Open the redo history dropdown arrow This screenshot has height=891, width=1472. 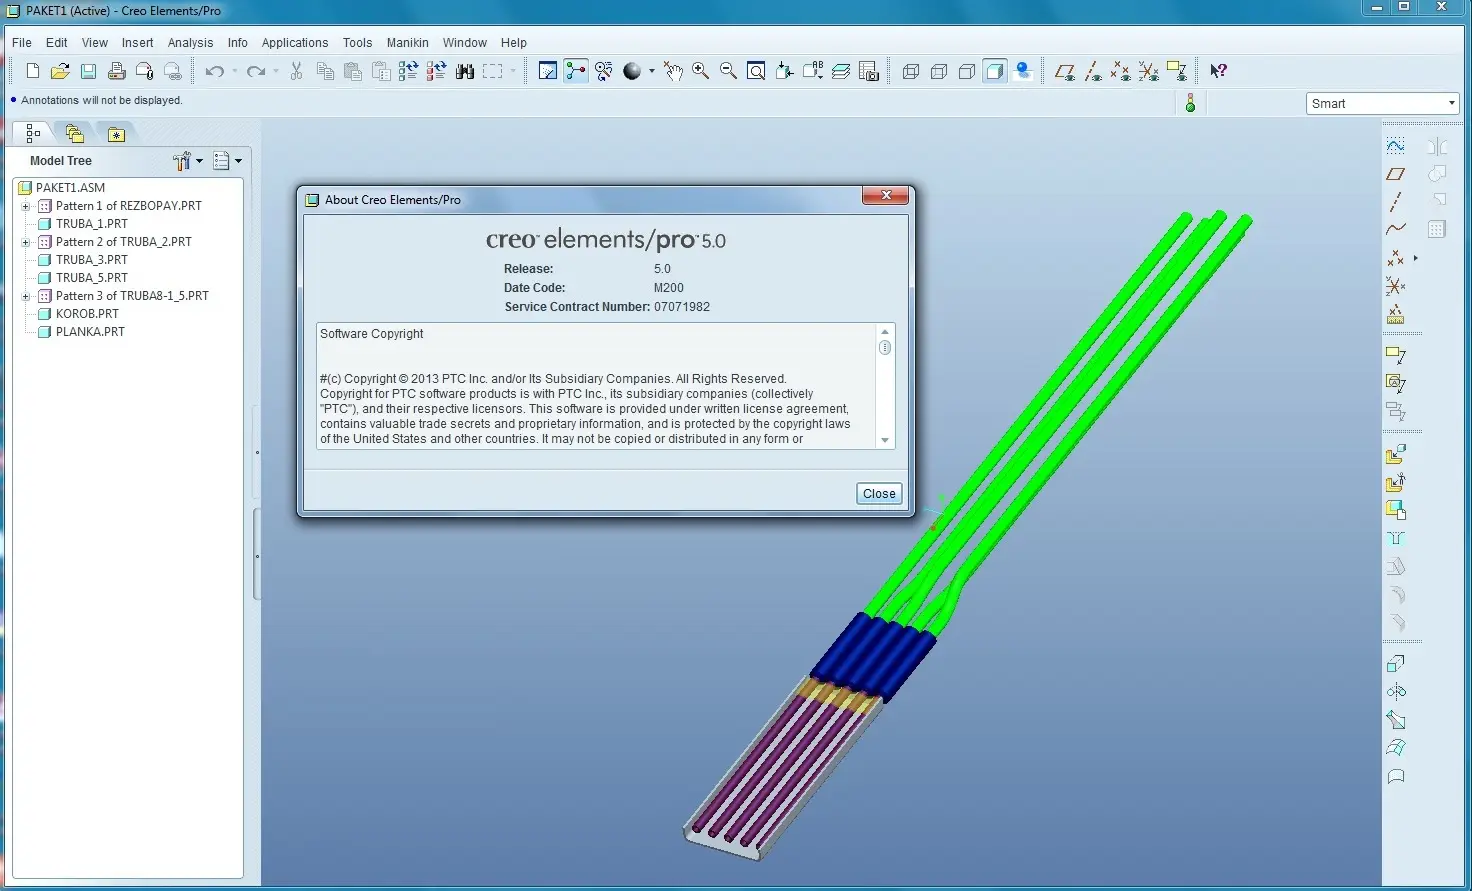277,71
